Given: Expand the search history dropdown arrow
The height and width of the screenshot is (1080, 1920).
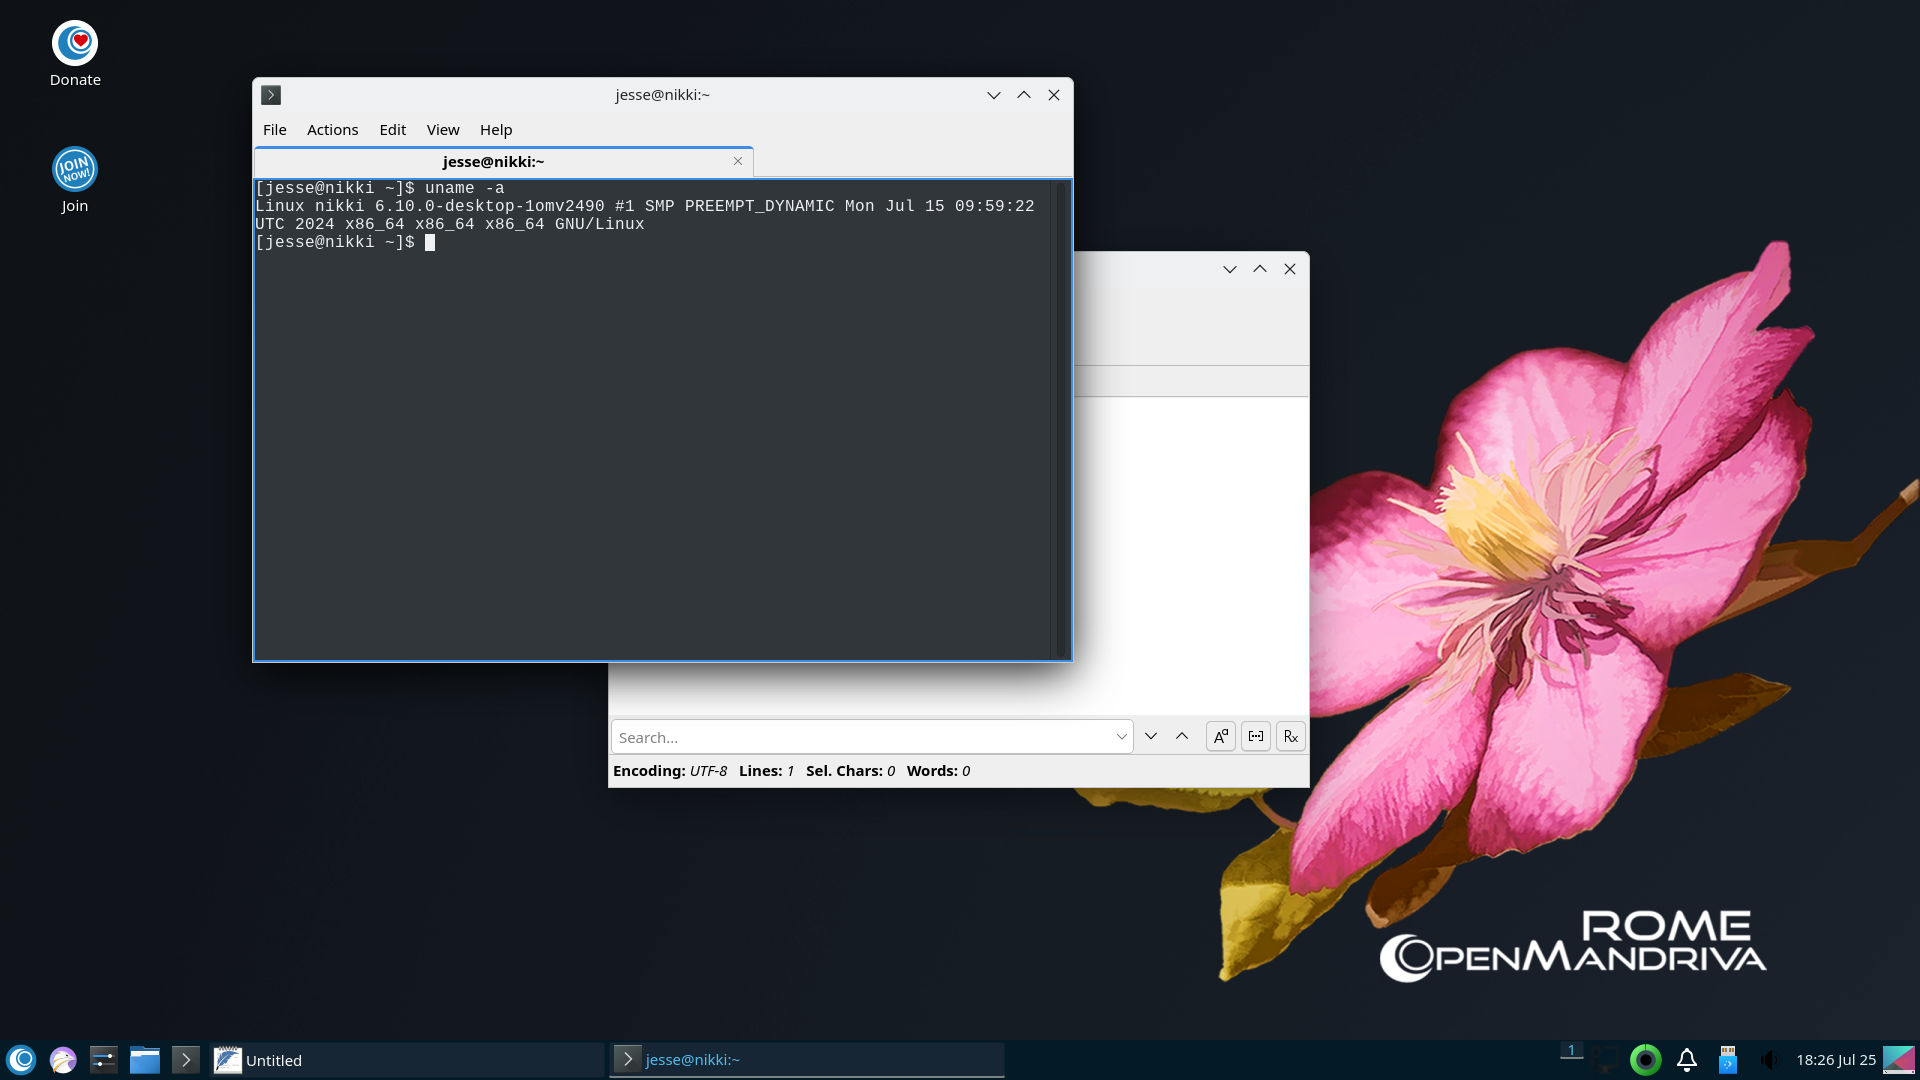Looking at the screenshot, I should pos(1122,737).
